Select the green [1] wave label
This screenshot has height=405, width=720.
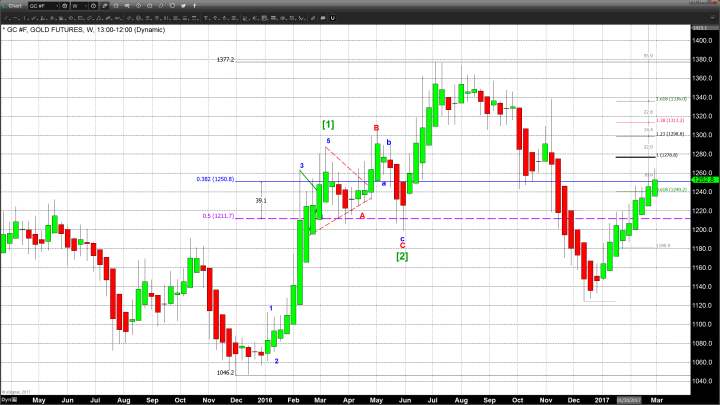tap(329, 124)
